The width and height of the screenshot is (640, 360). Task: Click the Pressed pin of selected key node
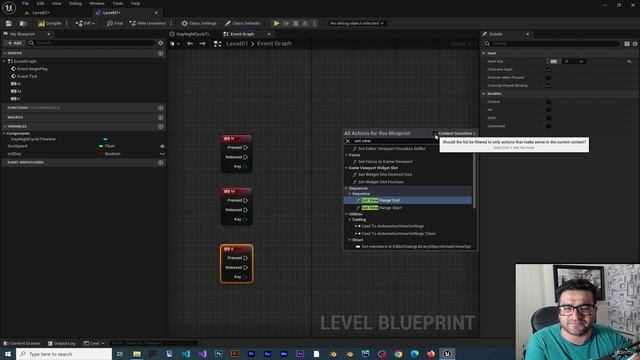(245, 258)
